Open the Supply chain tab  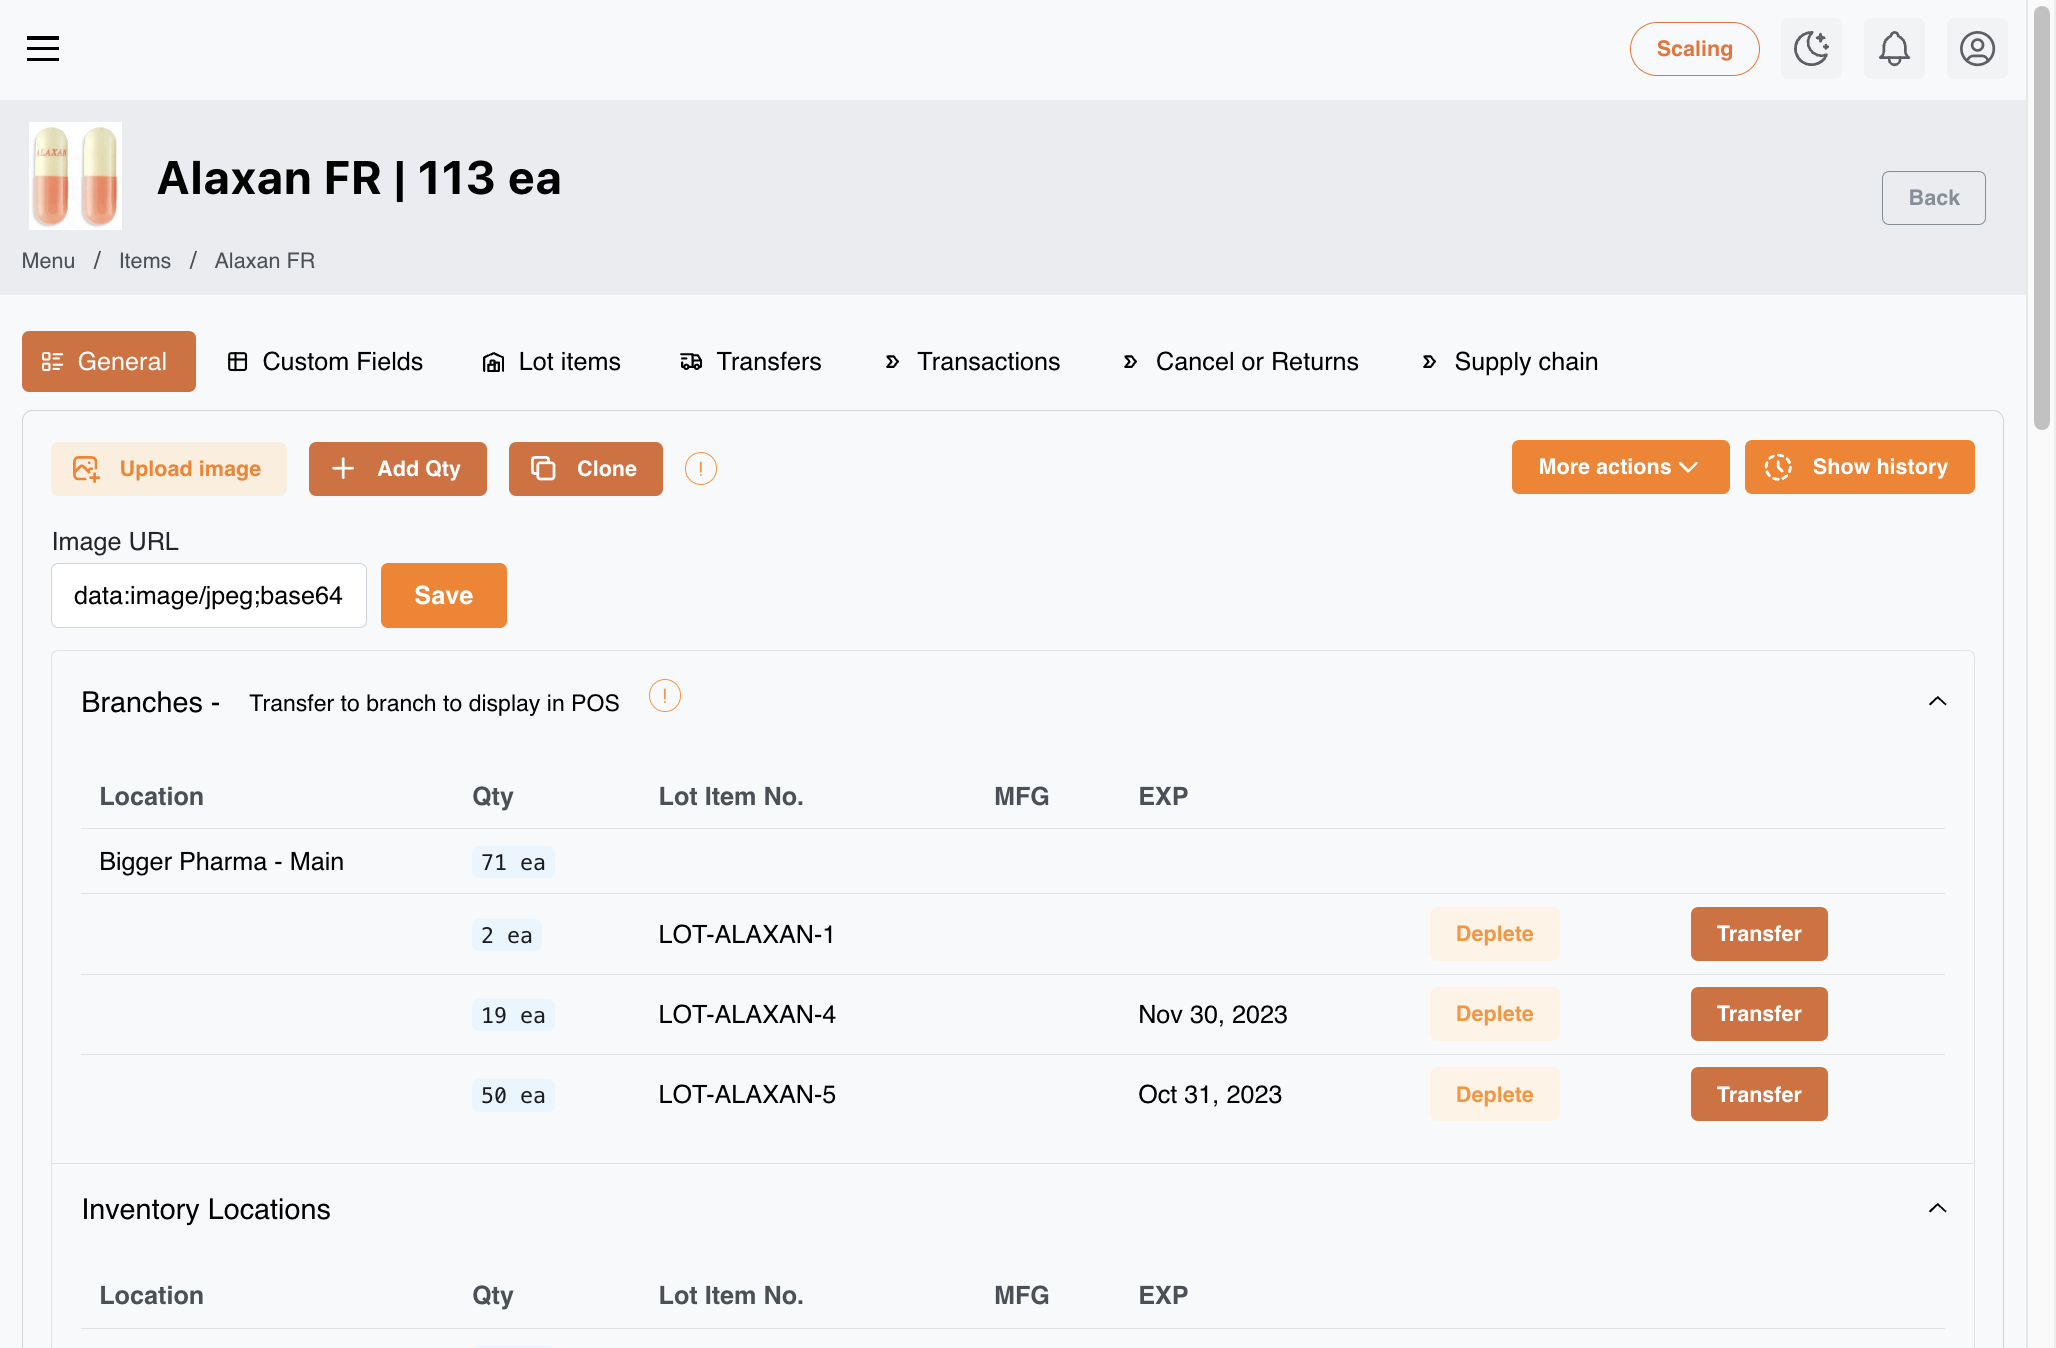coord(1510,361)
